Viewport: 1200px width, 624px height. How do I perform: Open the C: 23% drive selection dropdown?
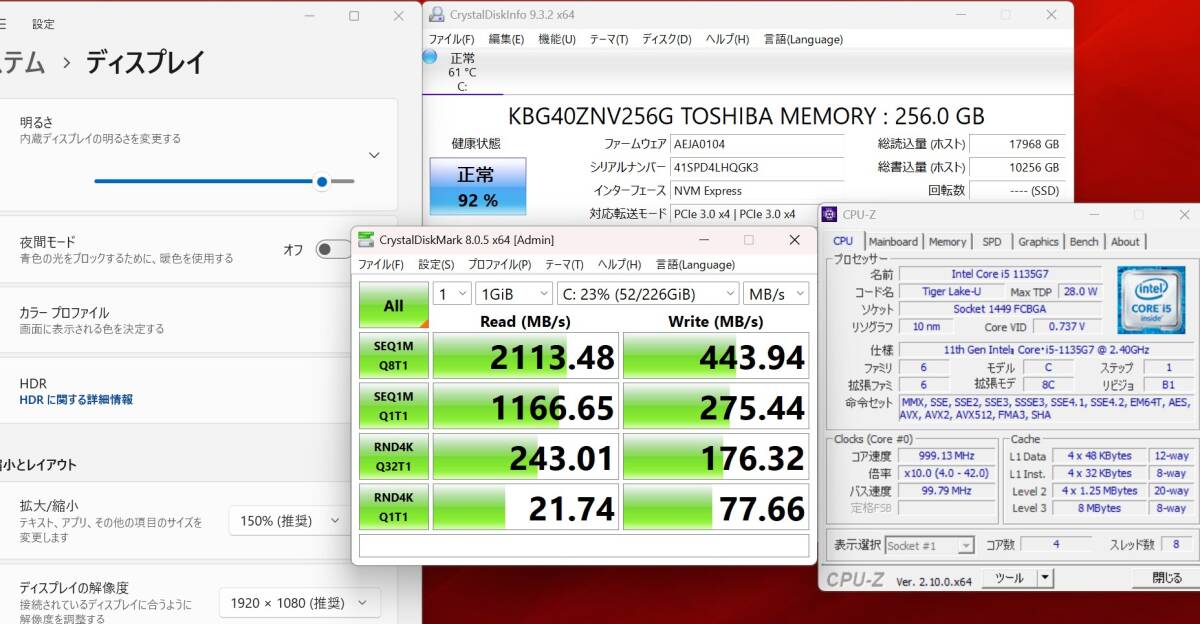(x=648, y=294)
